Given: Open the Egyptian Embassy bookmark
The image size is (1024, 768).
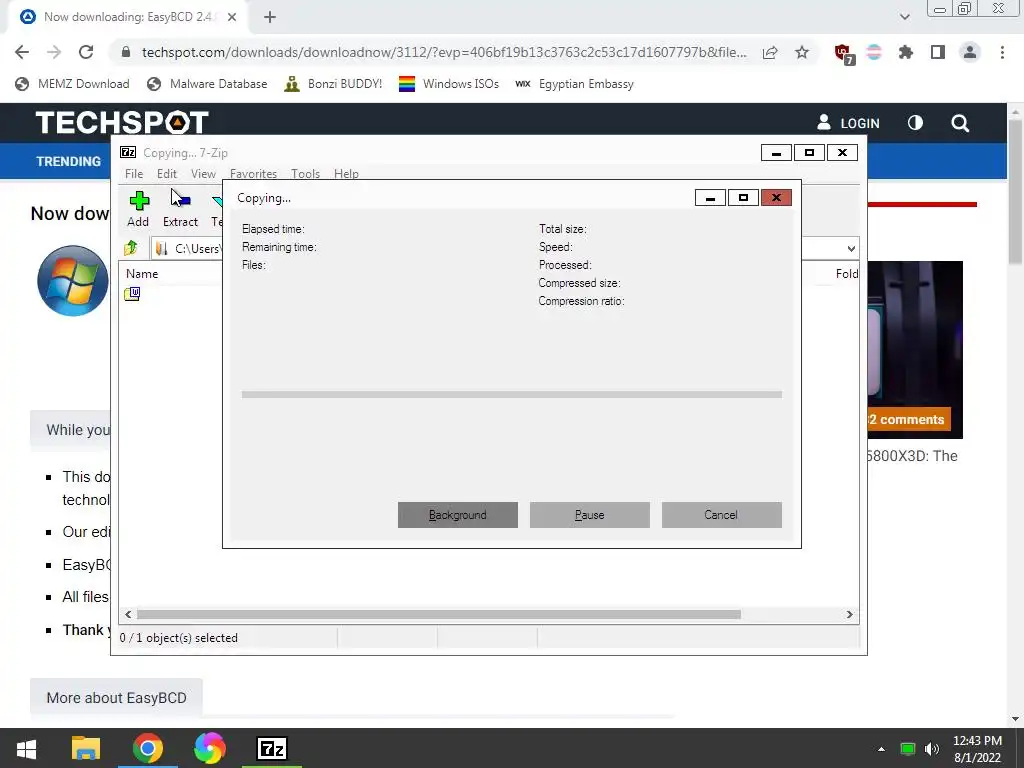Looking at the screenshot, I should pyautogui.click(x=575, y=84).
